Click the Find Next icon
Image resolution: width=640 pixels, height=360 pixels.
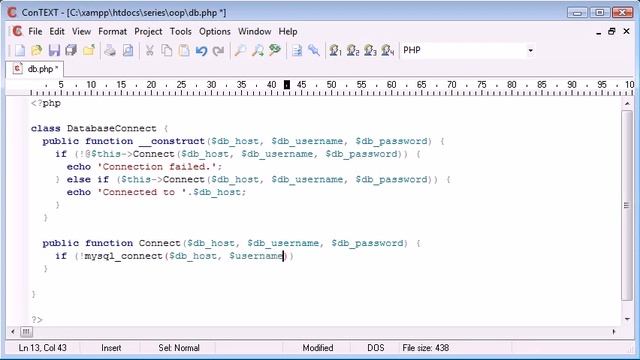click(258, 51)
